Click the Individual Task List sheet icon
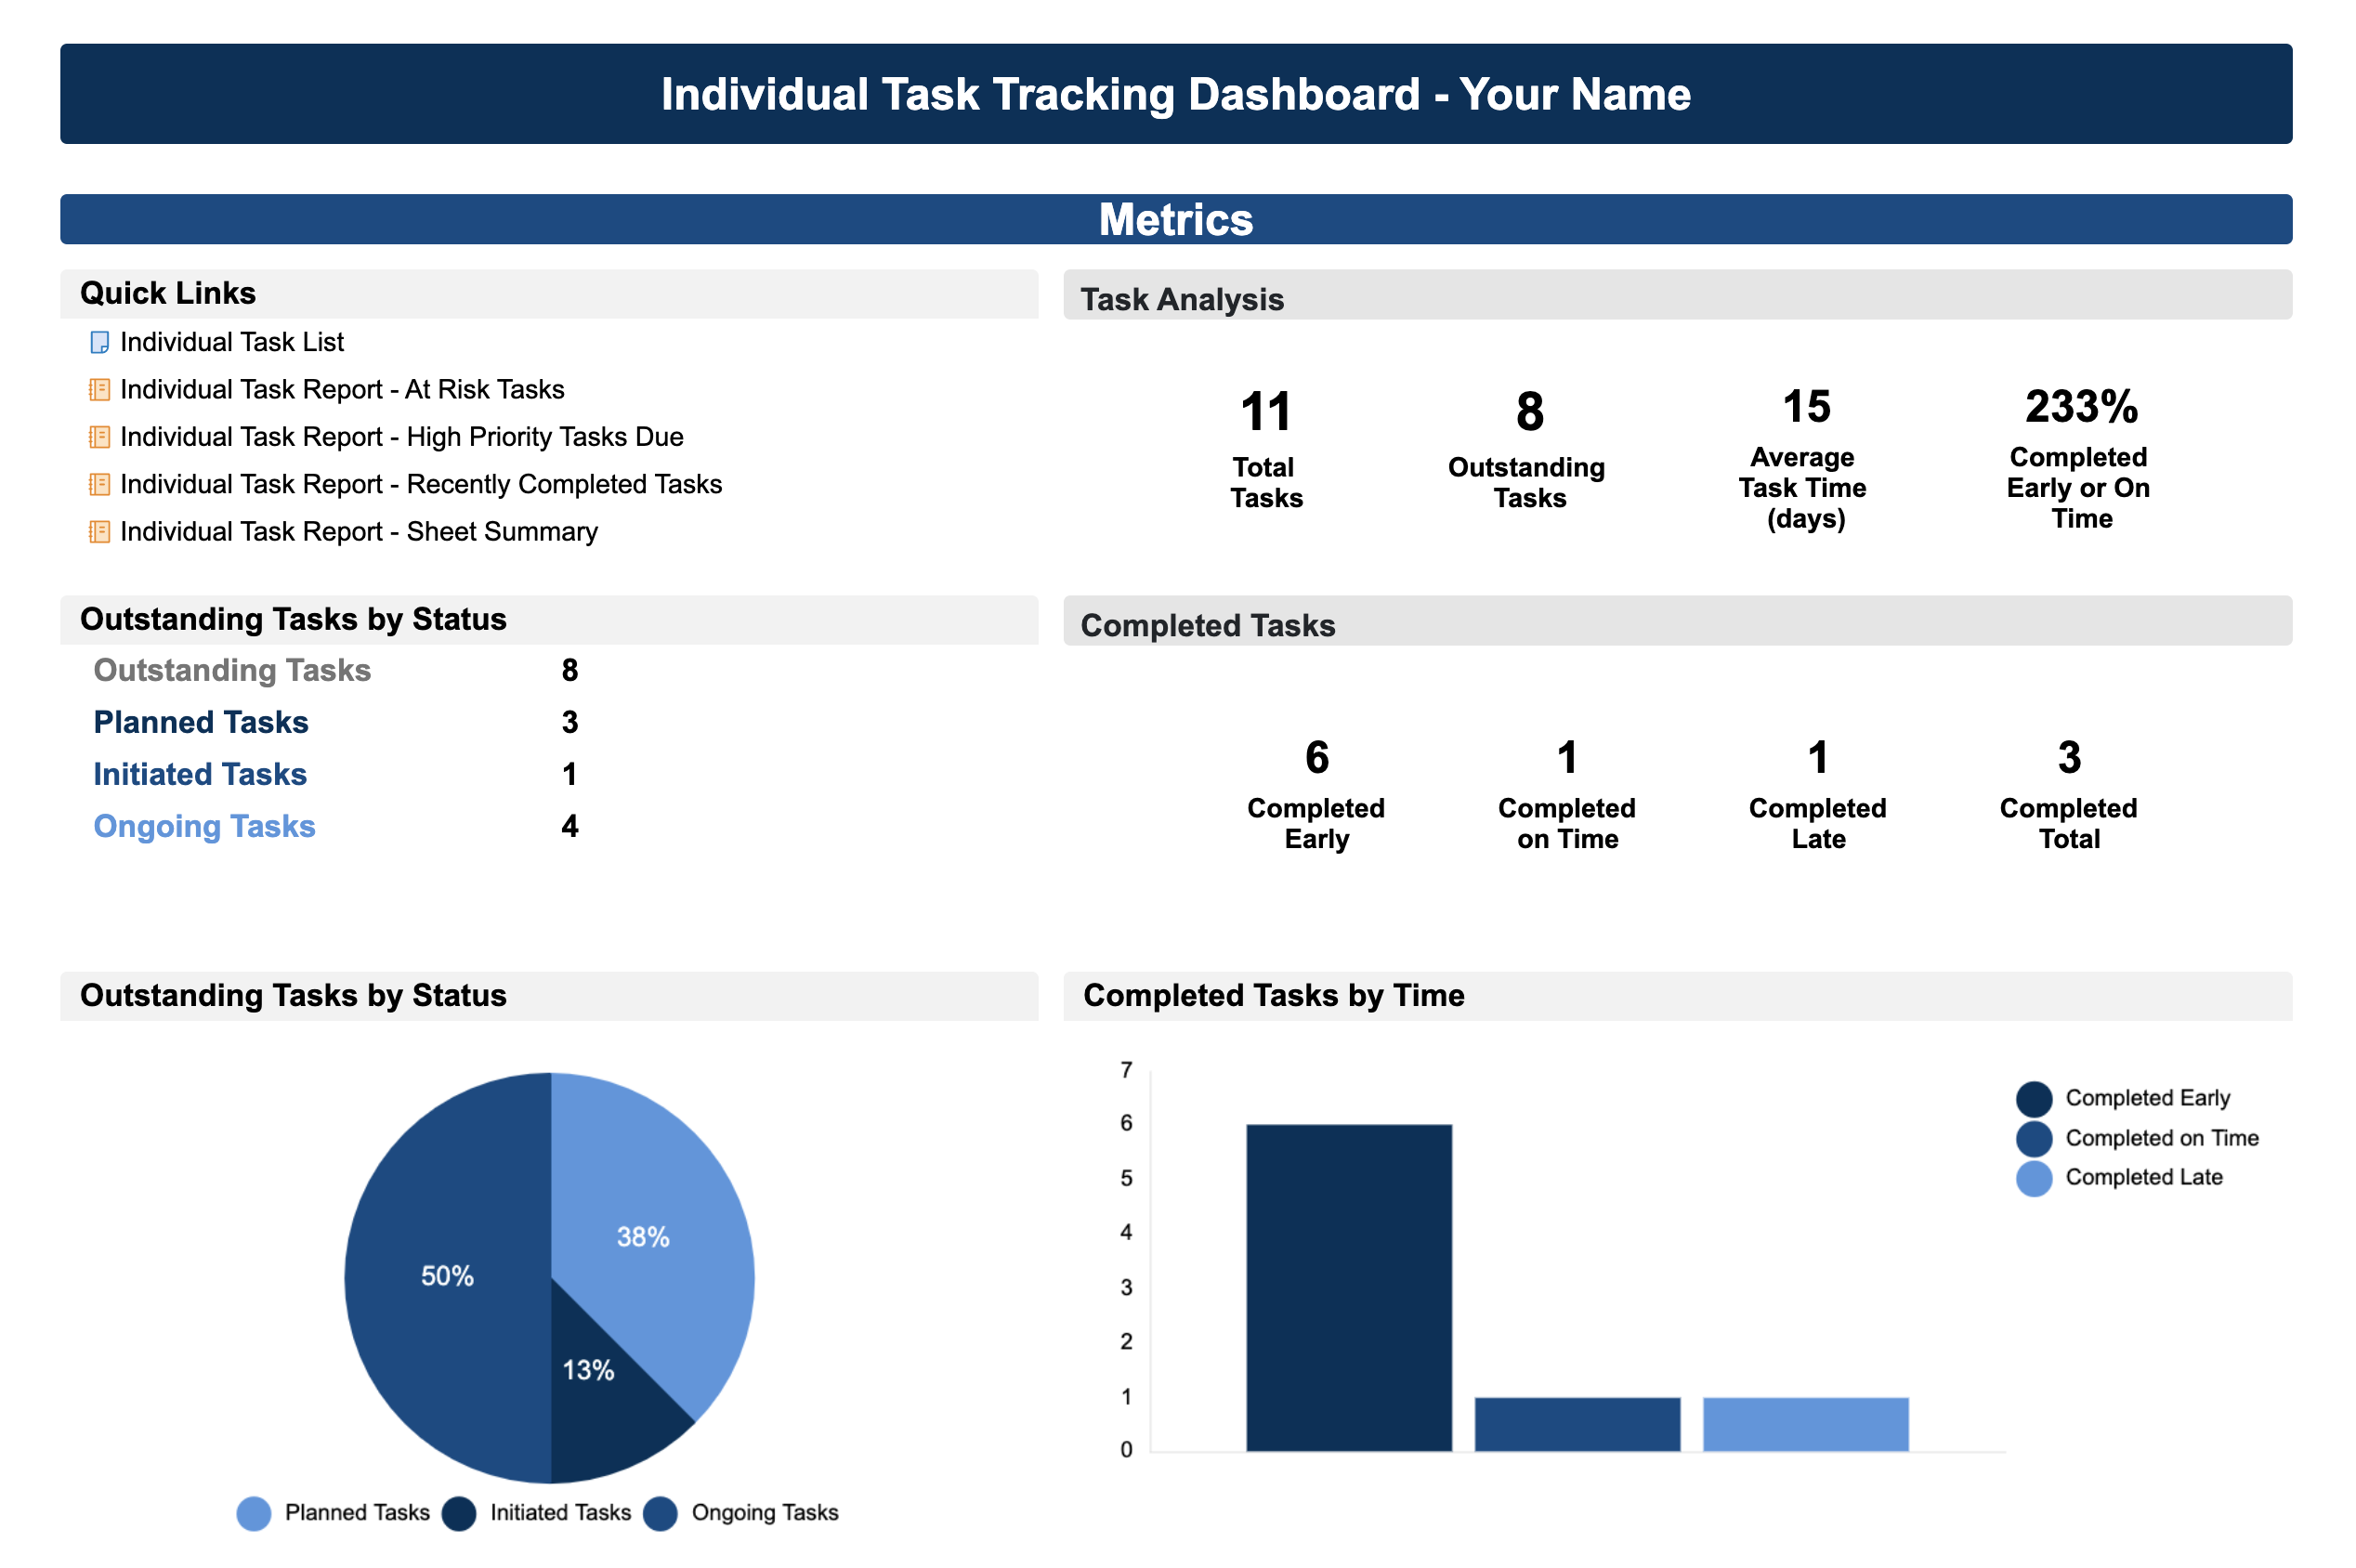This screenshot has height=1568, width=2356. tap(99, 343)
